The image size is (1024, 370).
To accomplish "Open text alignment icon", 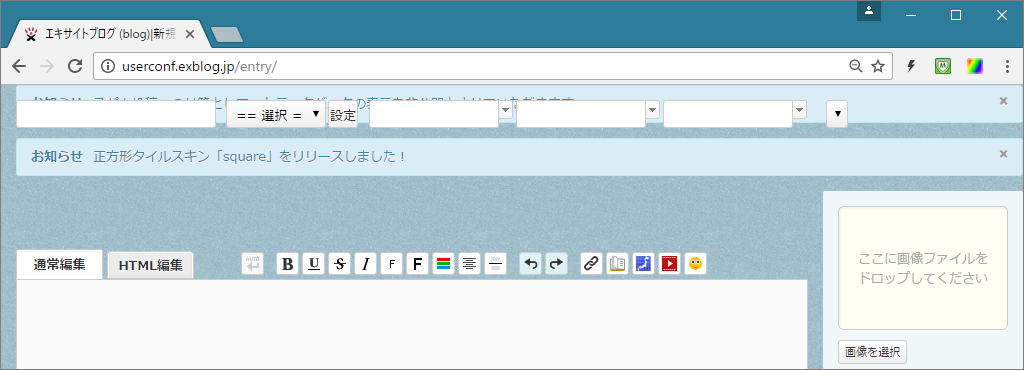I will (x=470, y=264).
